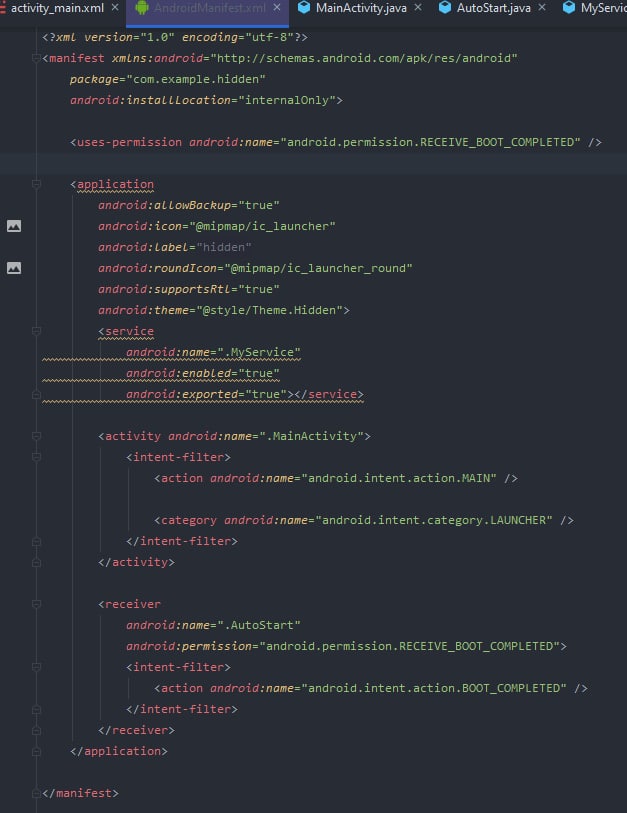Click the underlined application tag
Image resolution: width=627 pixels, height=813 pixels.
pyautogui.click(x=115, y=184)
